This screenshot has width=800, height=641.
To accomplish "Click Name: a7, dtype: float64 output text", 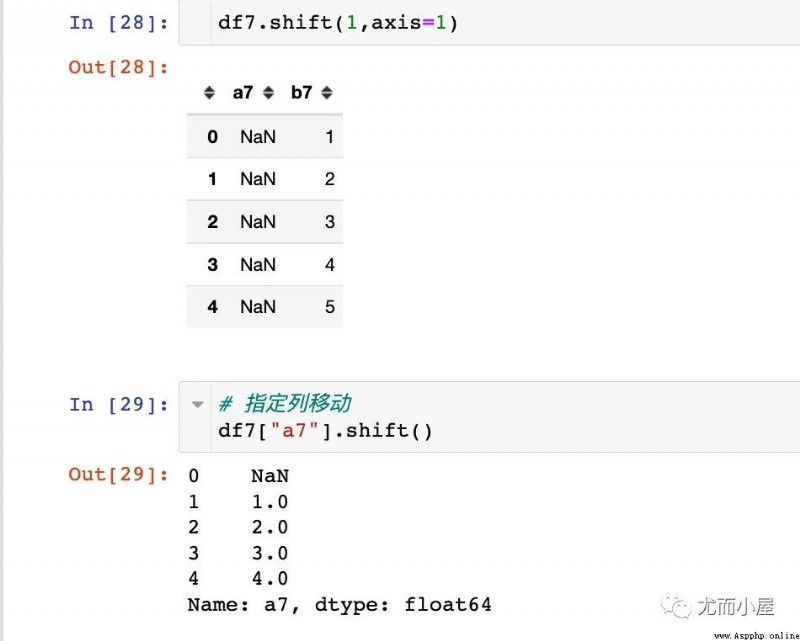I will [339, 605].
